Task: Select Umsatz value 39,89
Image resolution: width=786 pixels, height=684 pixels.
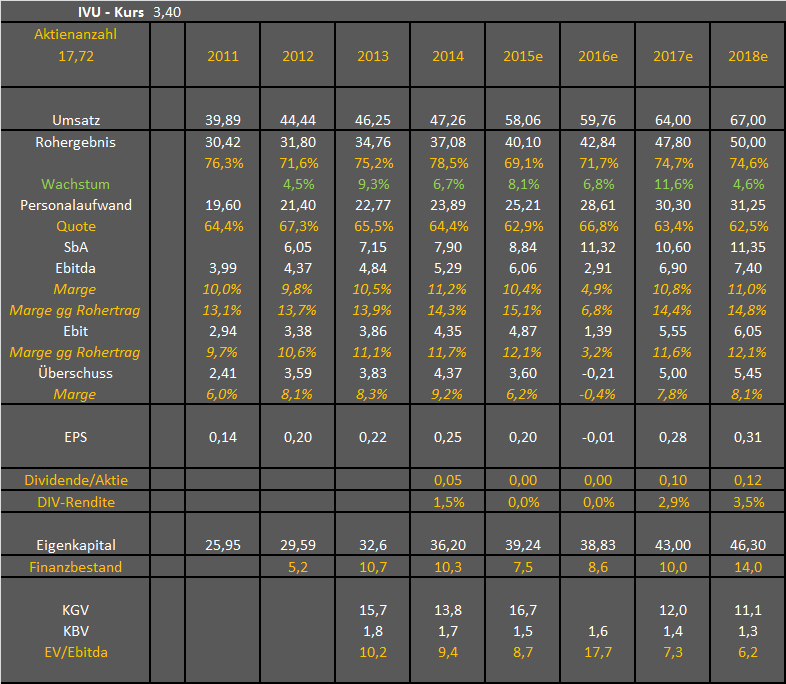Action: coord(223,120)
